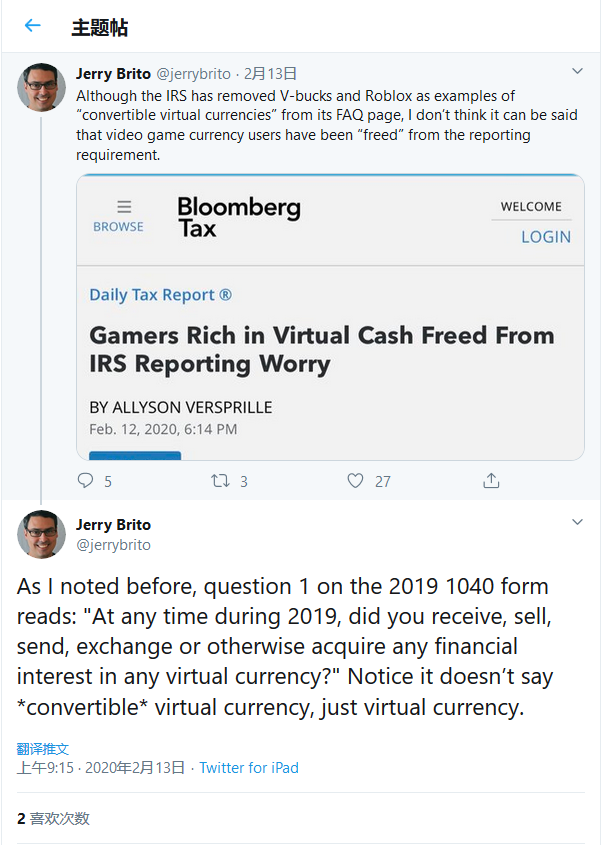Click the Jerry Brito name in first tweet
Screen dimensions: 602x845
pos(113,73)
